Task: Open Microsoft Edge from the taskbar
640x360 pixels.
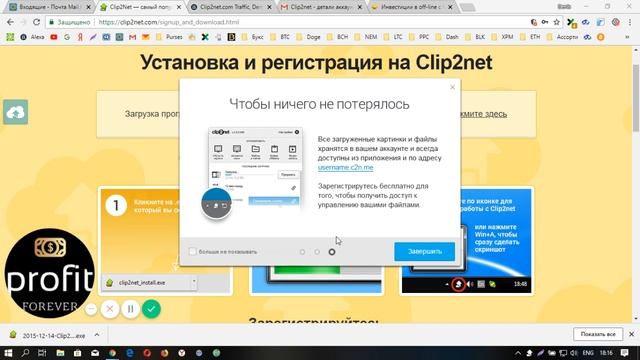Action: tap(130, 353)
